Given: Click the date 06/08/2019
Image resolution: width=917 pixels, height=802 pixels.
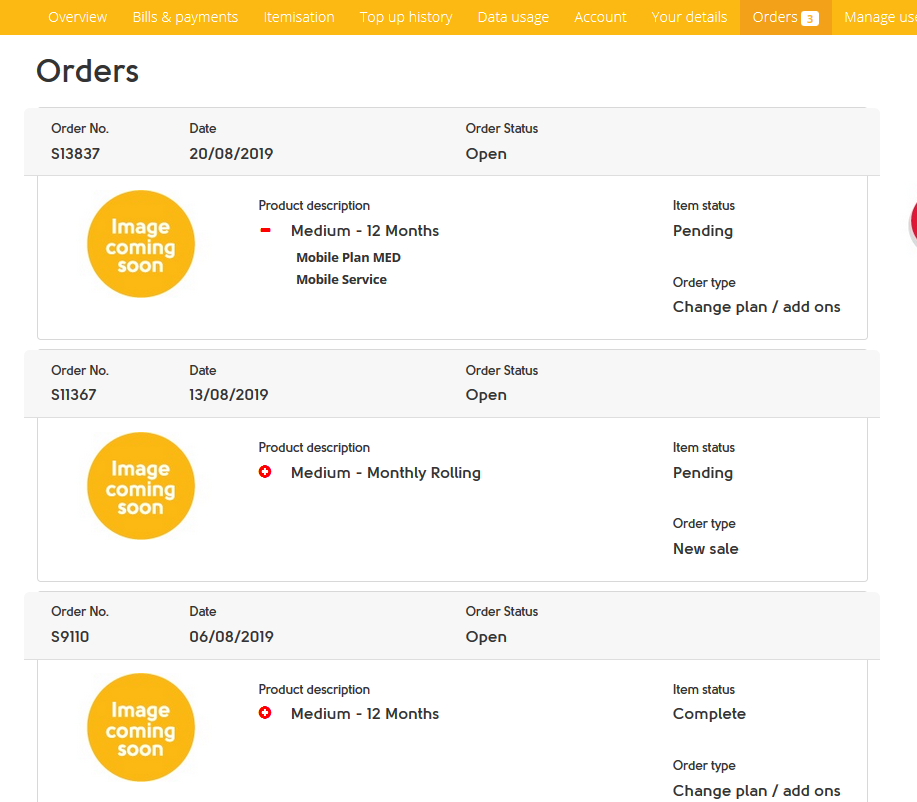Looking at the screenshot, I should [231, 636].
